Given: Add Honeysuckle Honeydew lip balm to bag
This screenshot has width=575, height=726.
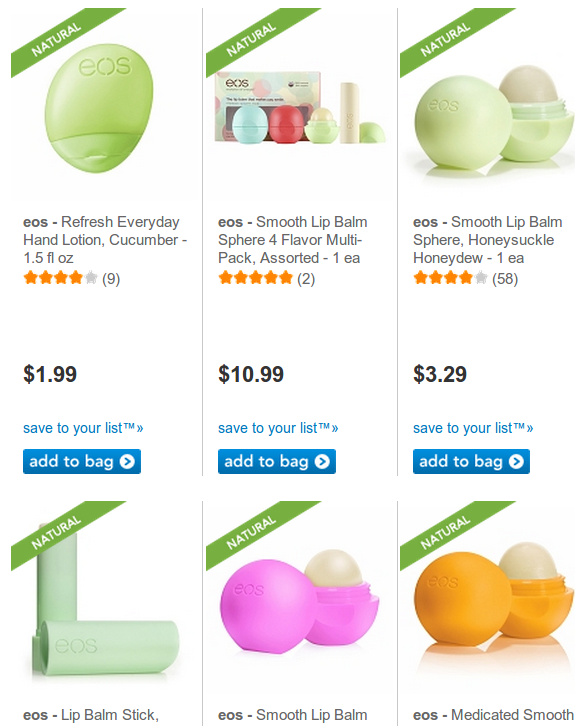Looking at the screenshot, I should pos(471,462).
